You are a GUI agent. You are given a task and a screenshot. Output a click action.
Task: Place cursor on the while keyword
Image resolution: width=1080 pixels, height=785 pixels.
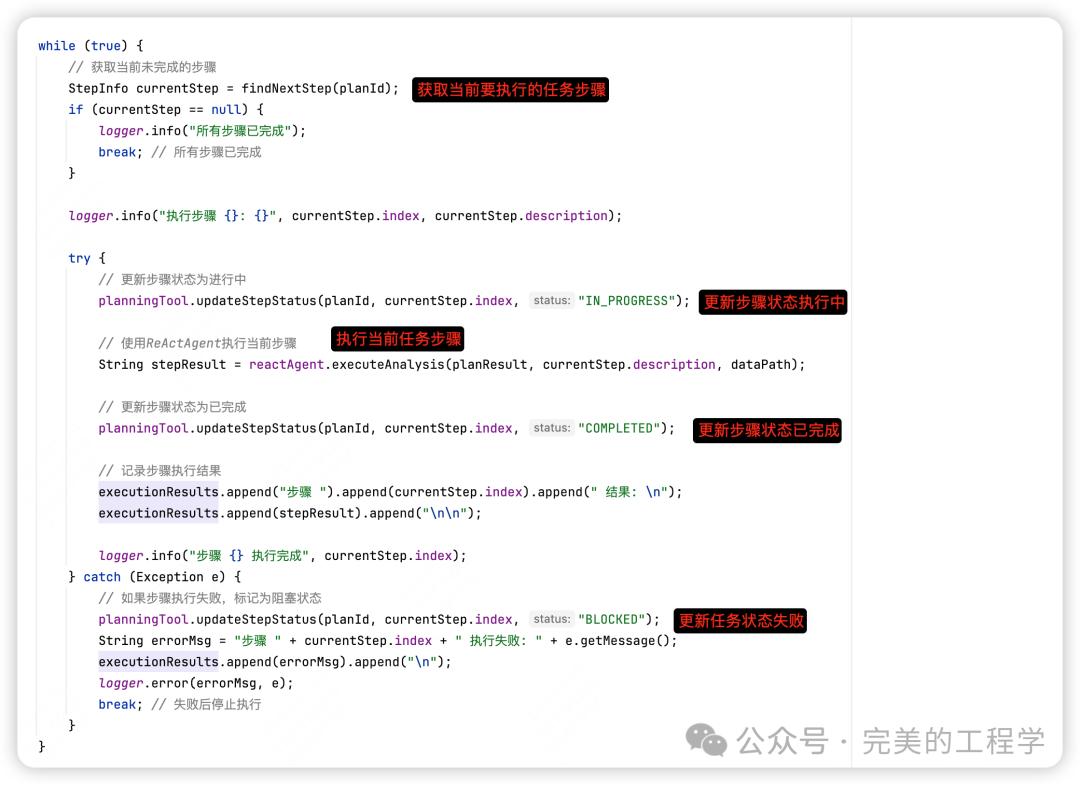[57, 46]
